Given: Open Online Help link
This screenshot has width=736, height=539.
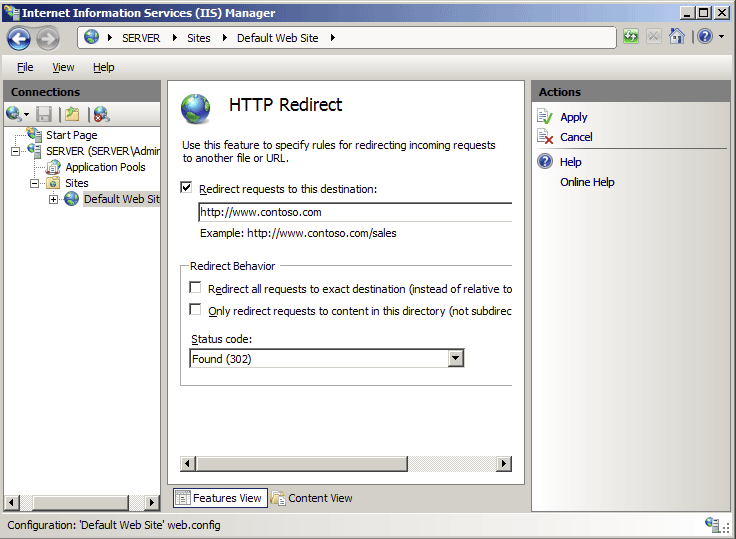Looking at the screenshot, I should [587, 182].
